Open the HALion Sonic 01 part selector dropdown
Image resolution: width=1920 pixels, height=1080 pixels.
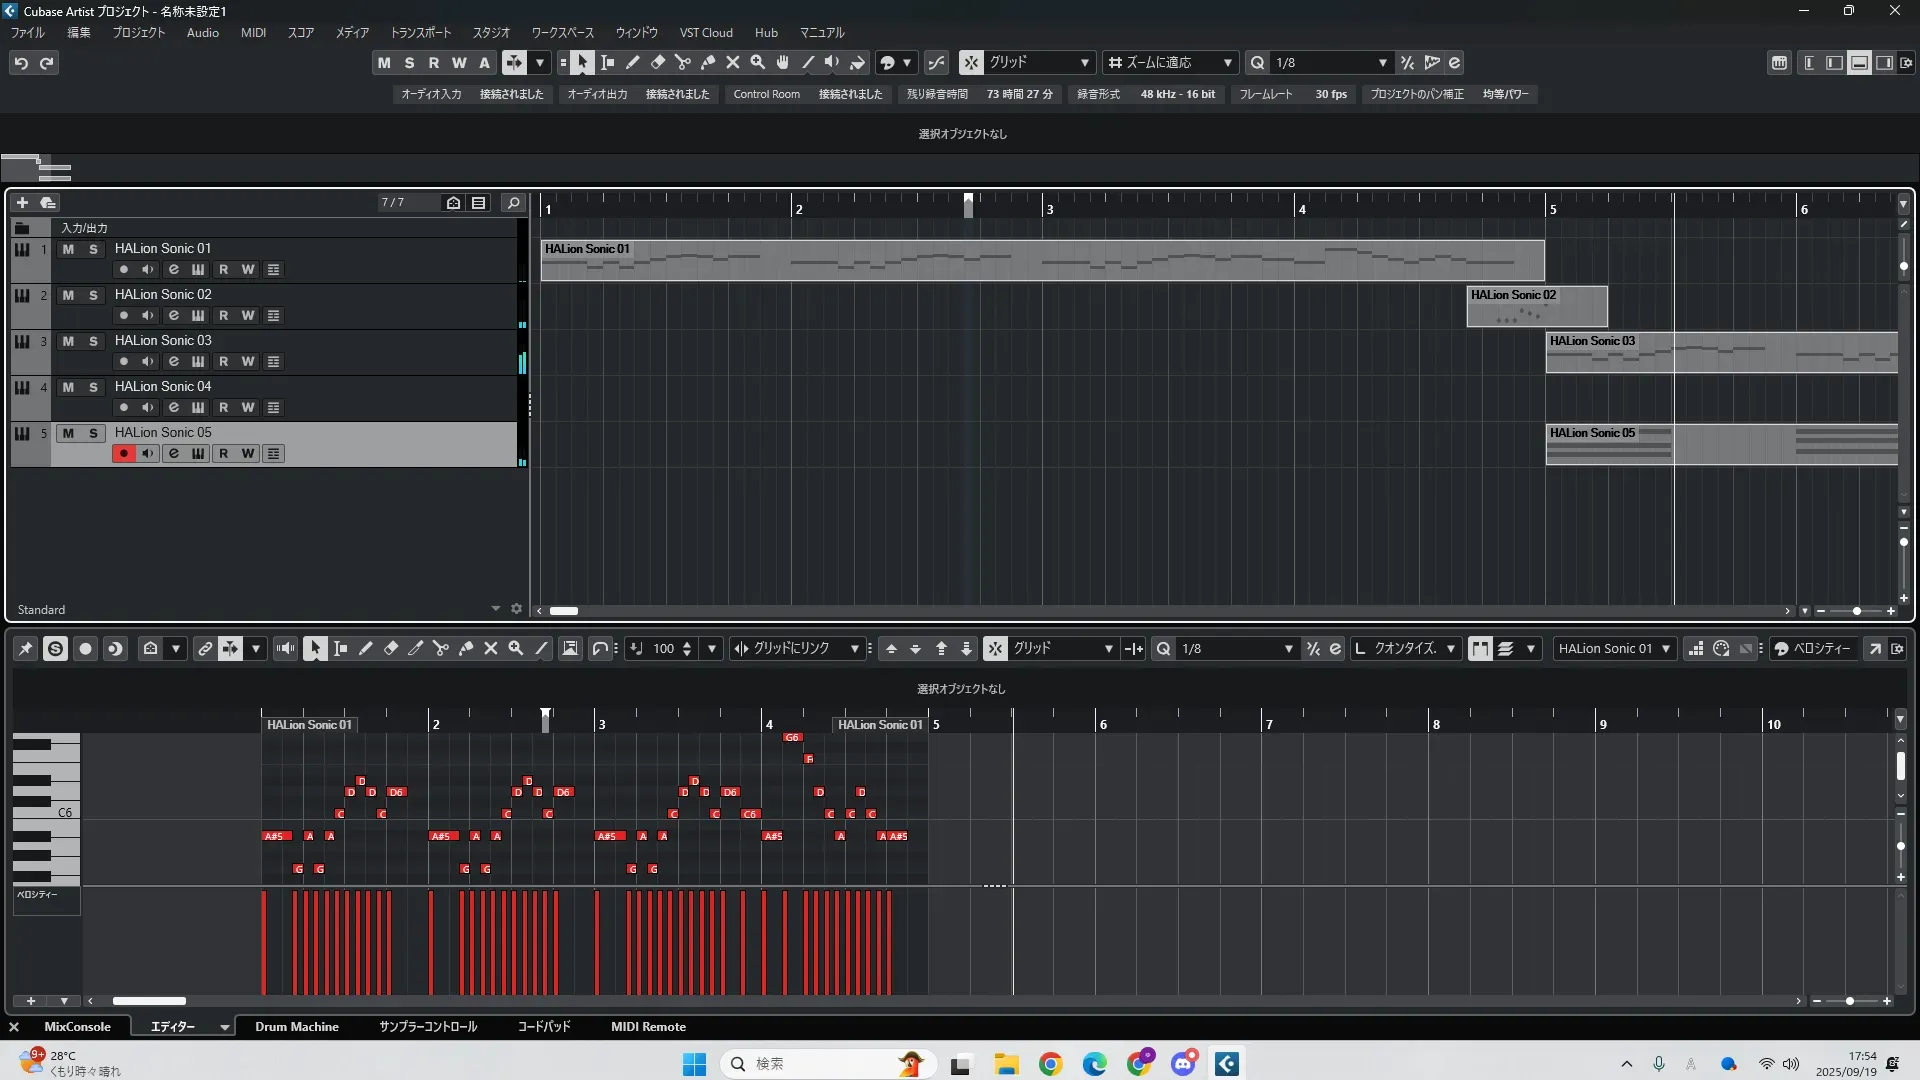pyautogui.click(x=1665, y=649)
